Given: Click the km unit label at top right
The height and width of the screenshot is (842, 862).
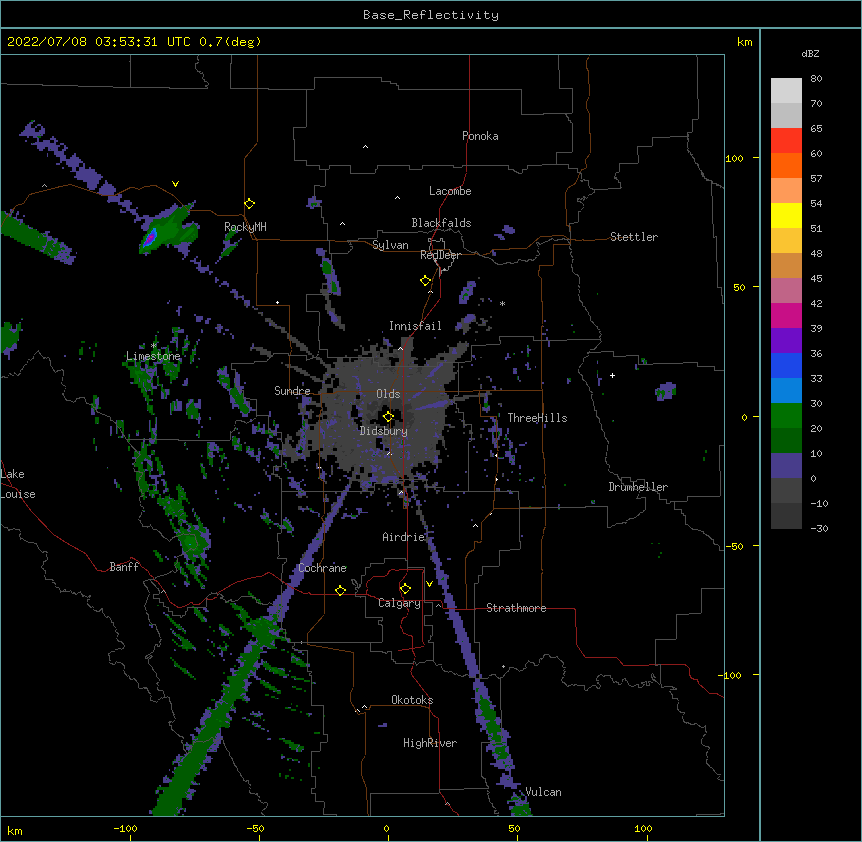Looking at the screenshot, I should [745, 42].
